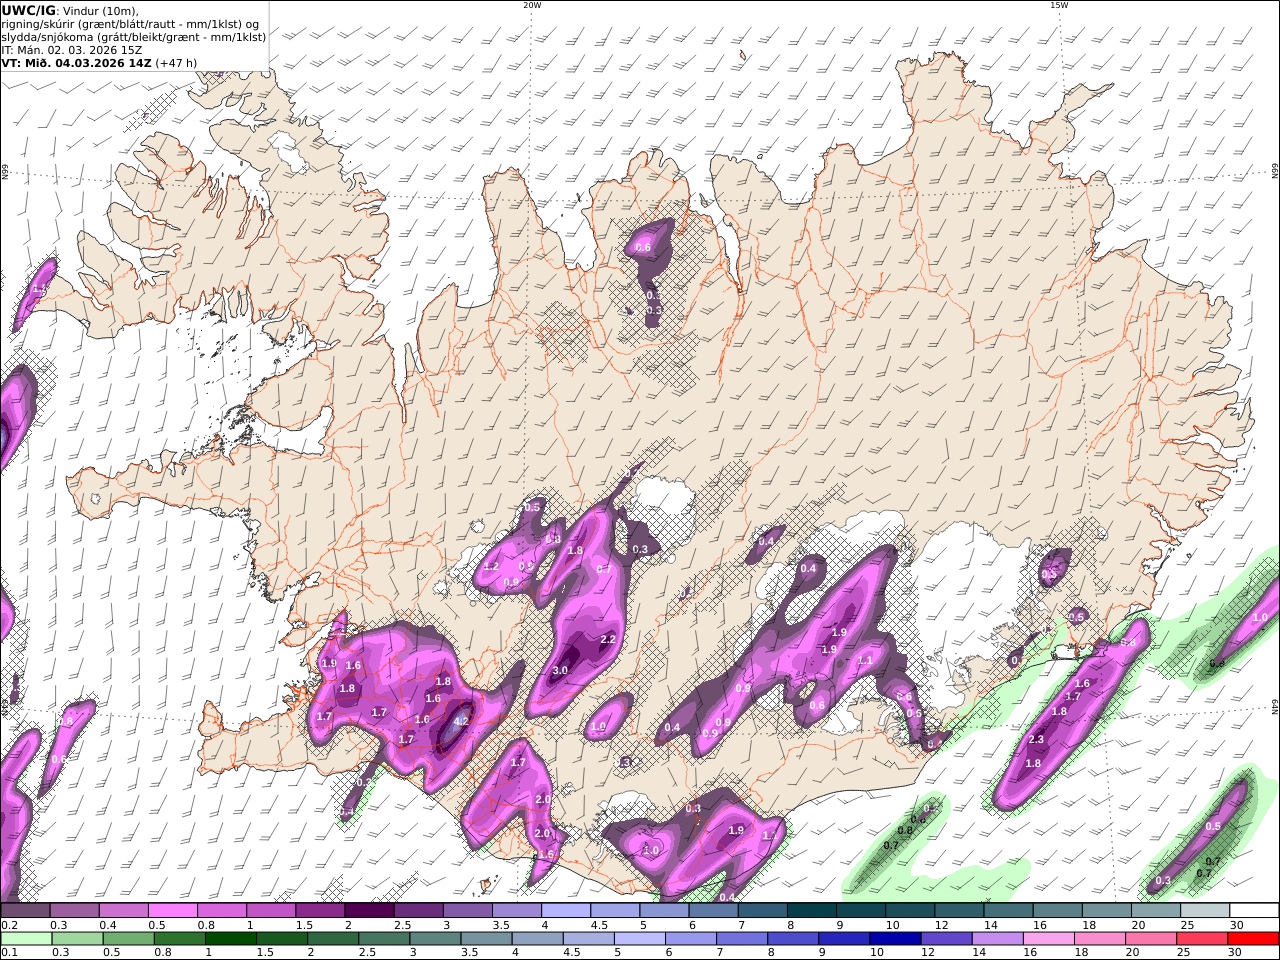Image resolution: width=1280 pixels, height=960 pixels.
Task: Click purple 12–14 swatch in rain legend
Action: 946,939
